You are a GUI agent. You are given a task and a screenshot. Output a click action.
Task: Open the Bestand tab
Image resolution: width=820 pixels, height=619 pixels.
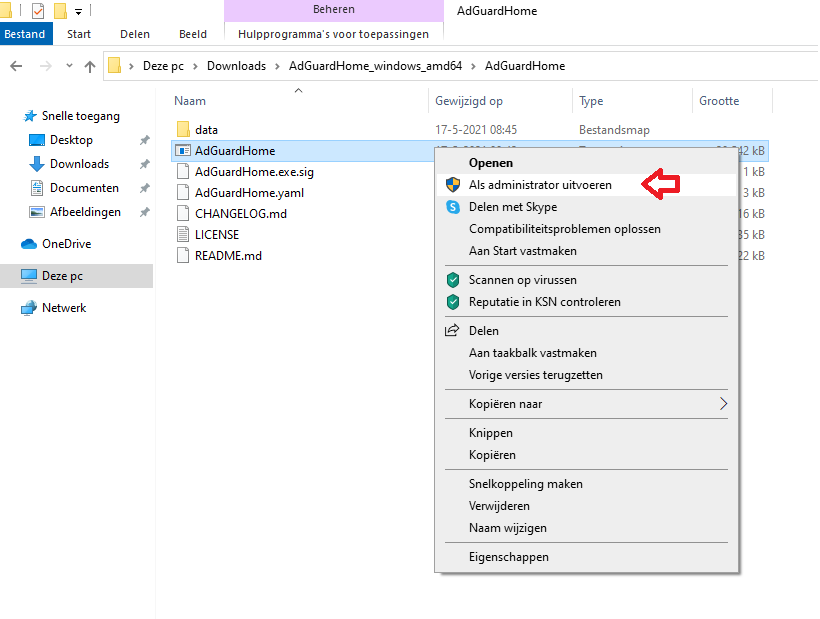(x=25, y=34)
